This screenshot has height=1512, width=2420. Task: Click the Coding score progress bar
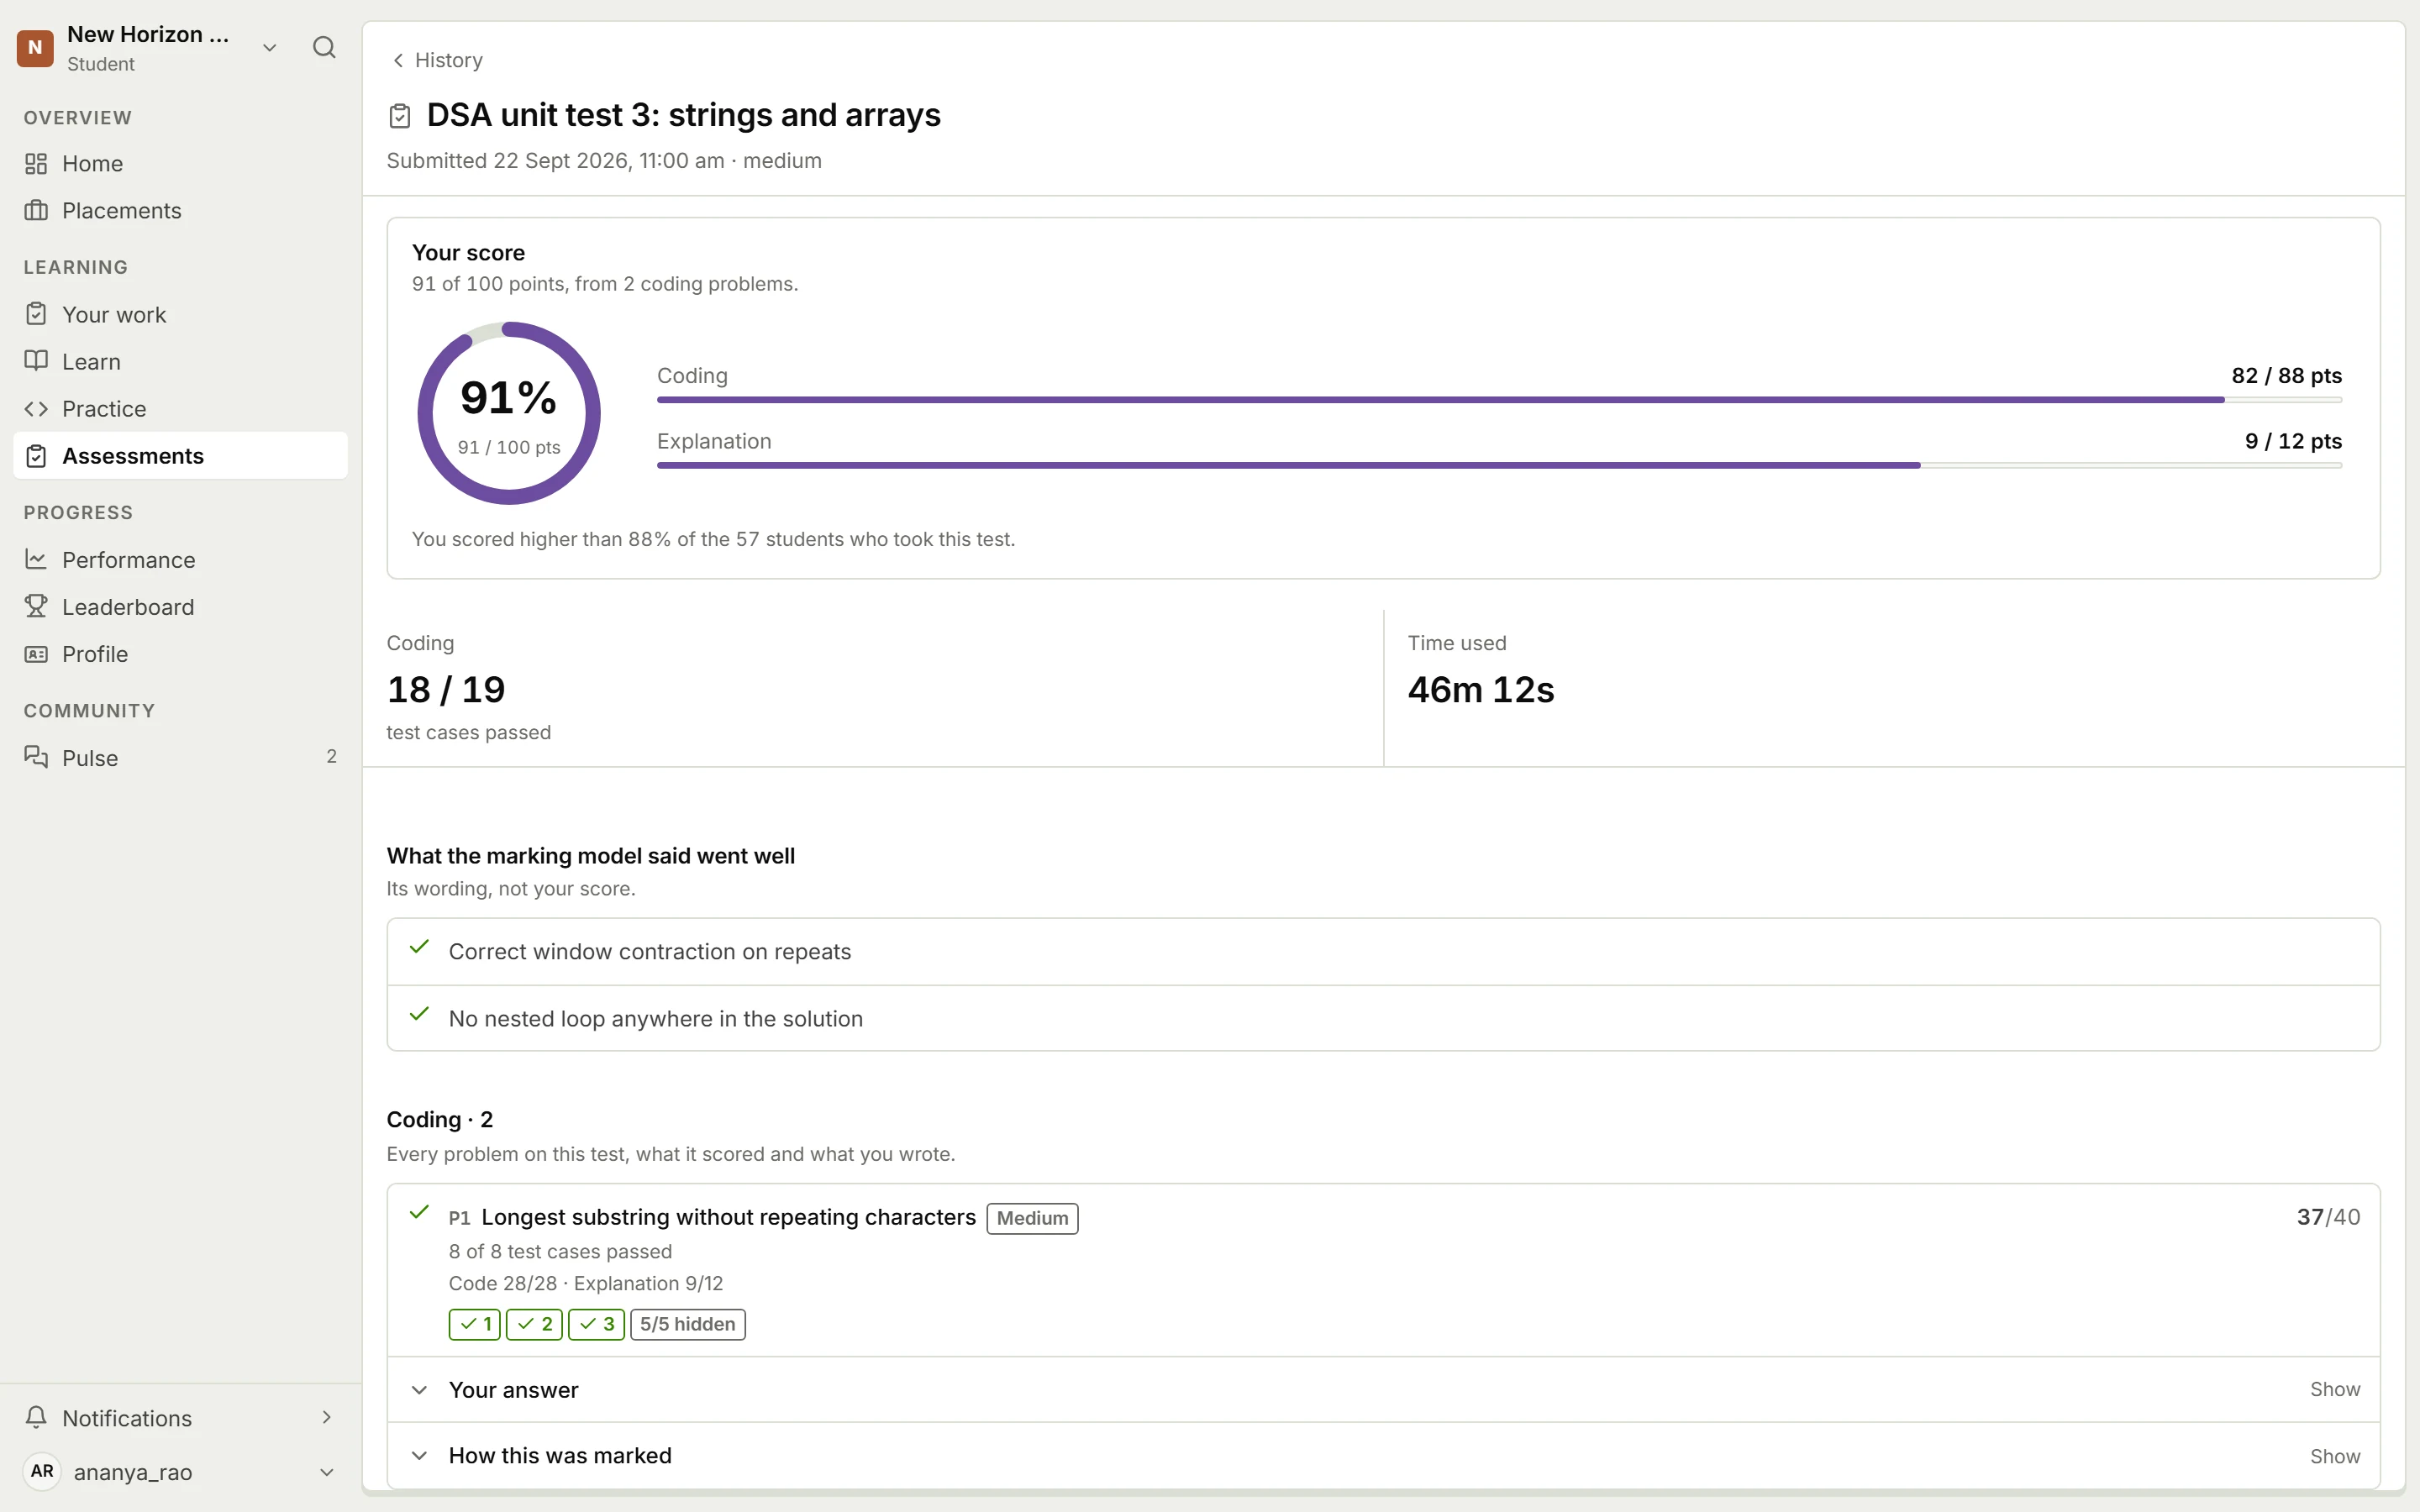coord(1499,400)
